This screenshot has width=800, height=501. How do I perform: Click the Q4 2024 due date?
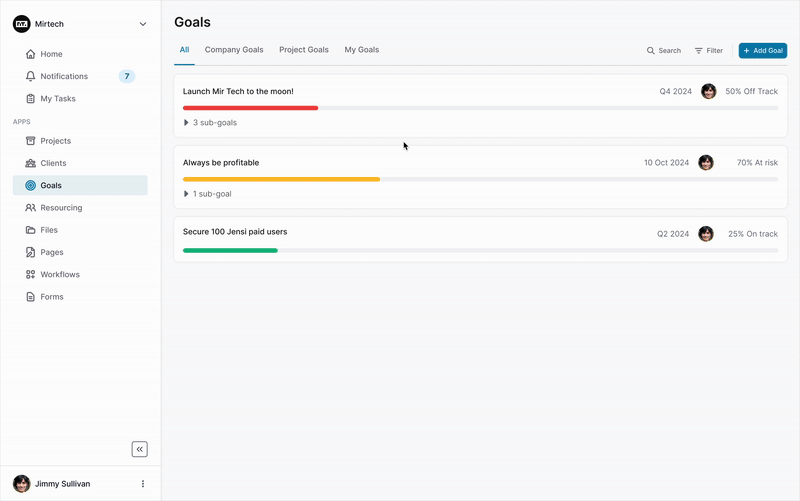[676, 91]
